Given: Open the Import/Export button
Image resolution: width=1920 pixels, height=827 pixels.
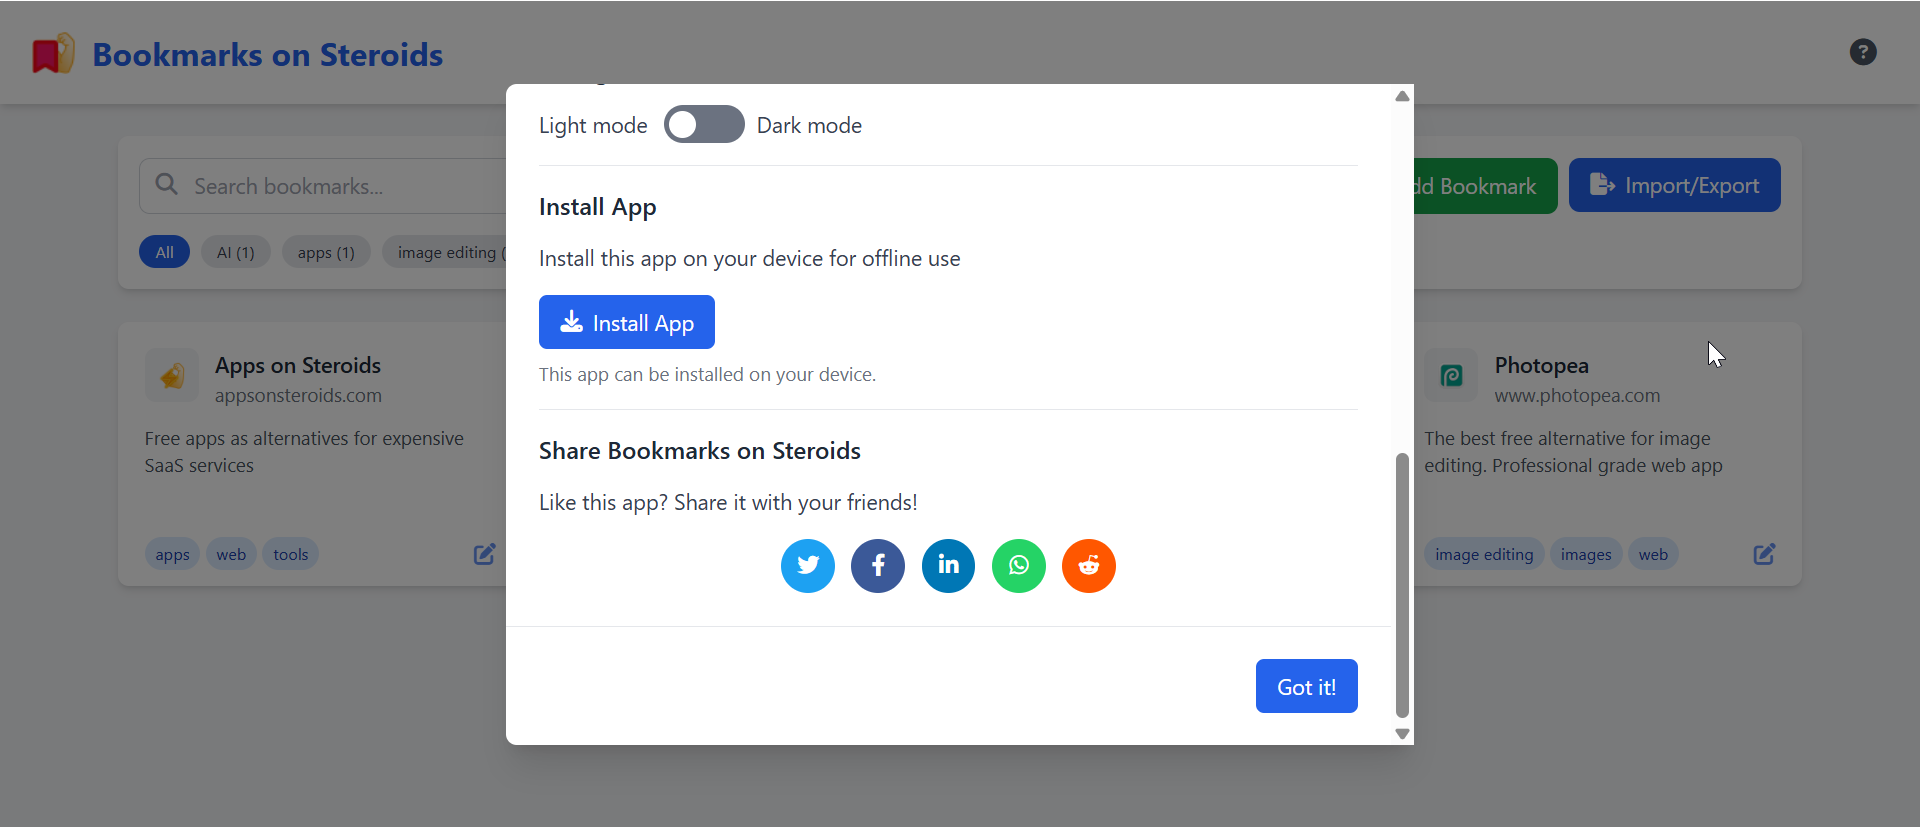Looking at the screenshot, I should pyautogui.click(x=1675, y=185).
